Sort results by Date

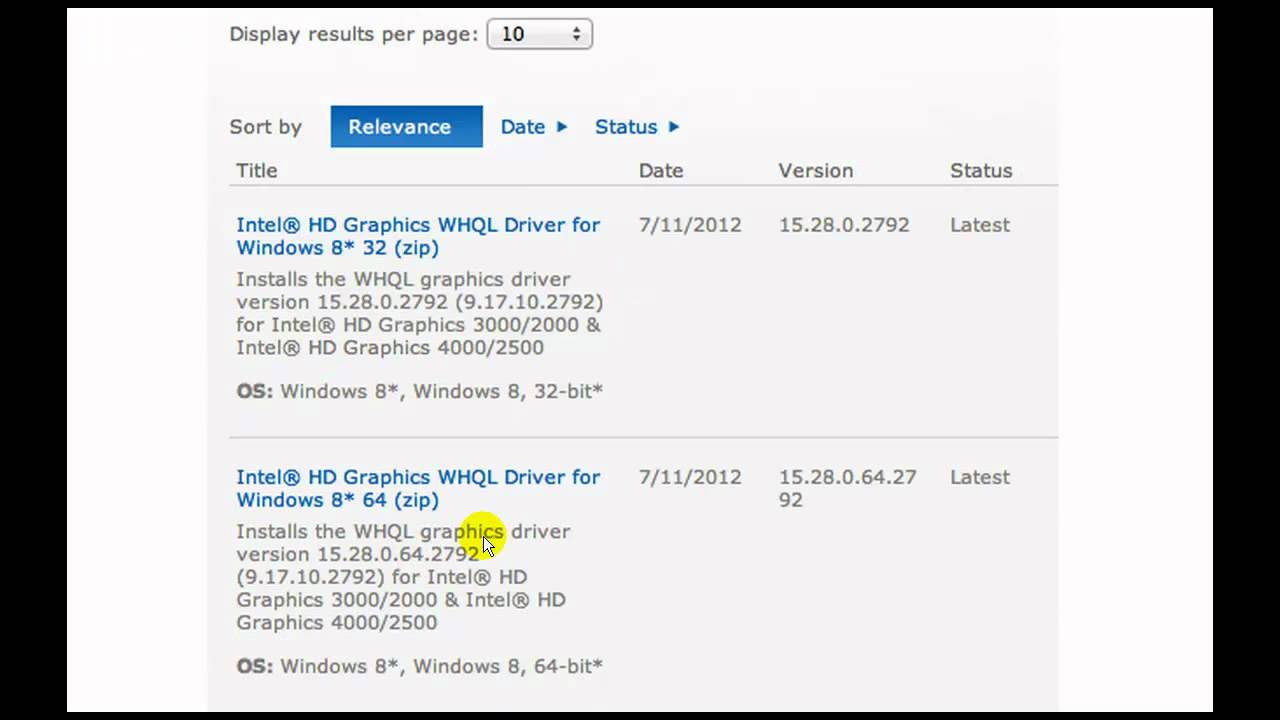523,127
